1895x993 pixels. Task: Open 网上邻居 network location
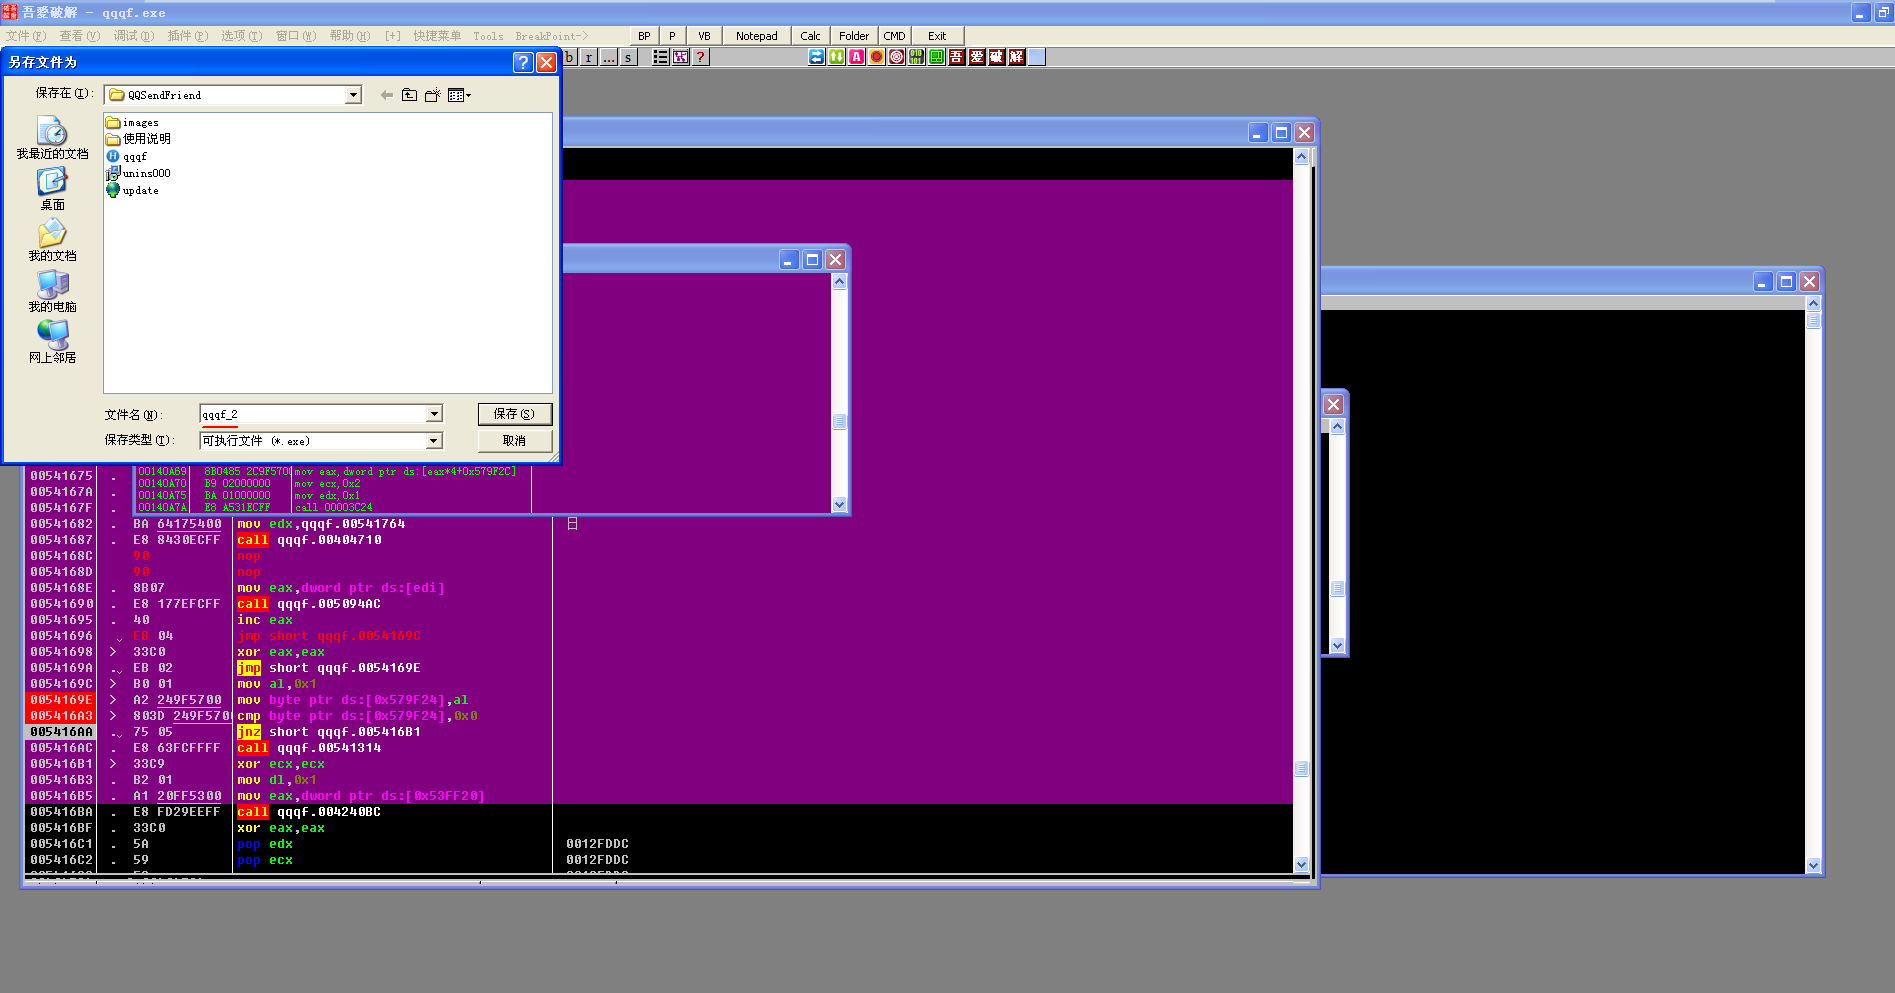(x=52, y=342)
